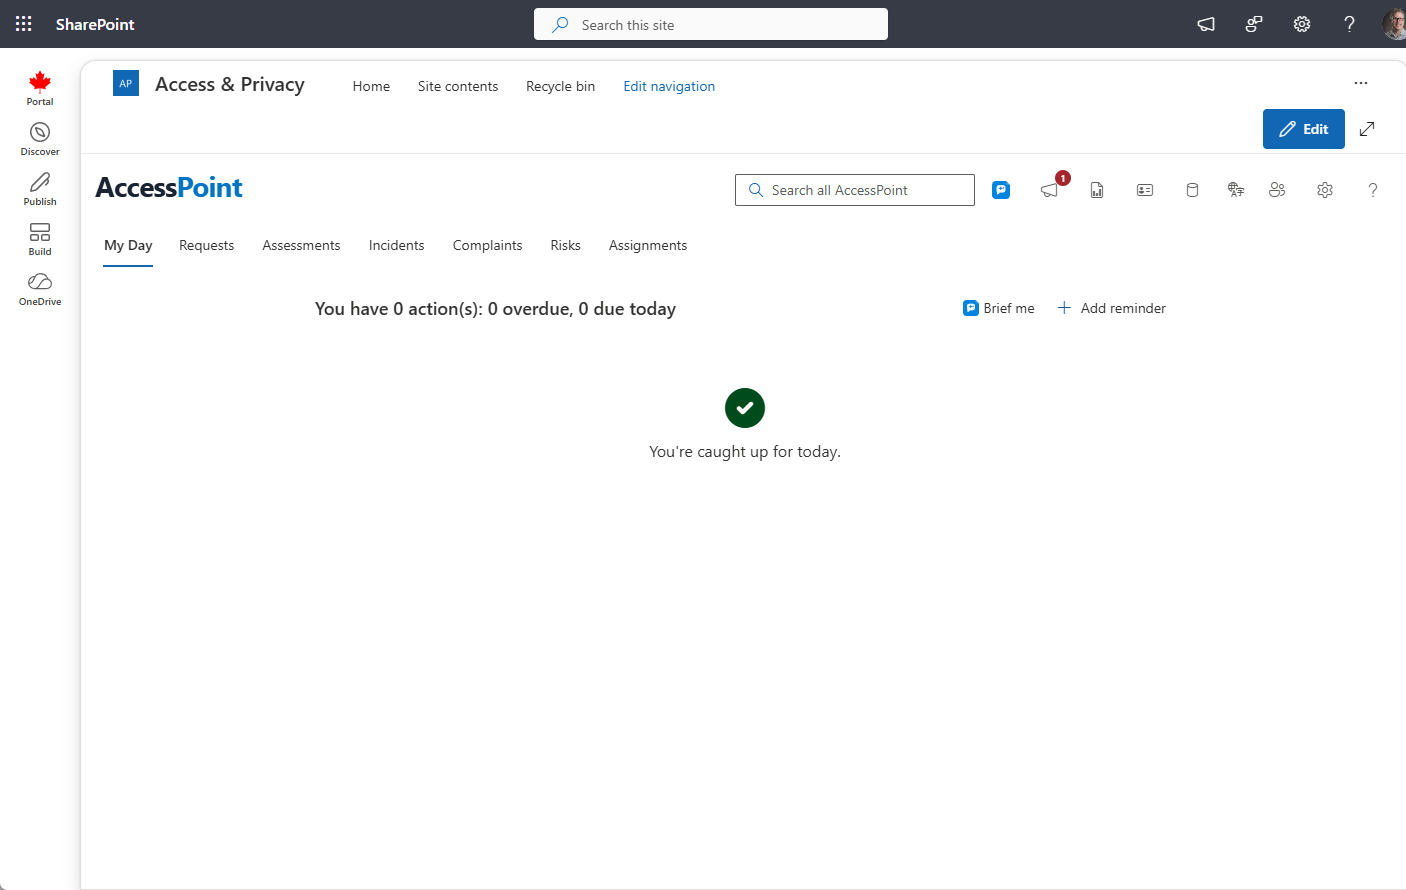Switch to the Requests tab
Image resolution: width=1406 pixels, height=890 pixels.
tap(206, 245)
